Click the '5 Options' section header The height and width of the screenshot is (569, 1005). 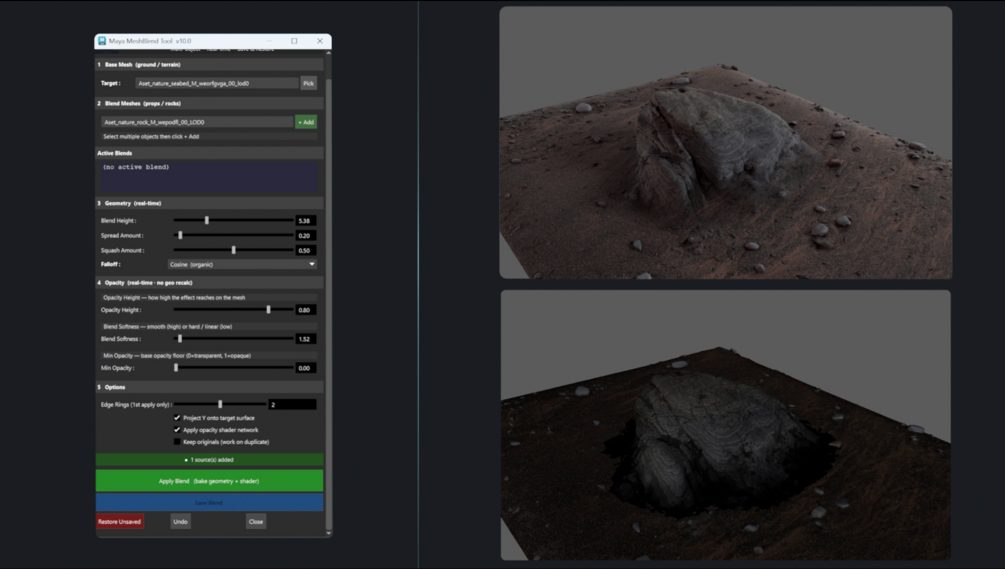[209, 387]
